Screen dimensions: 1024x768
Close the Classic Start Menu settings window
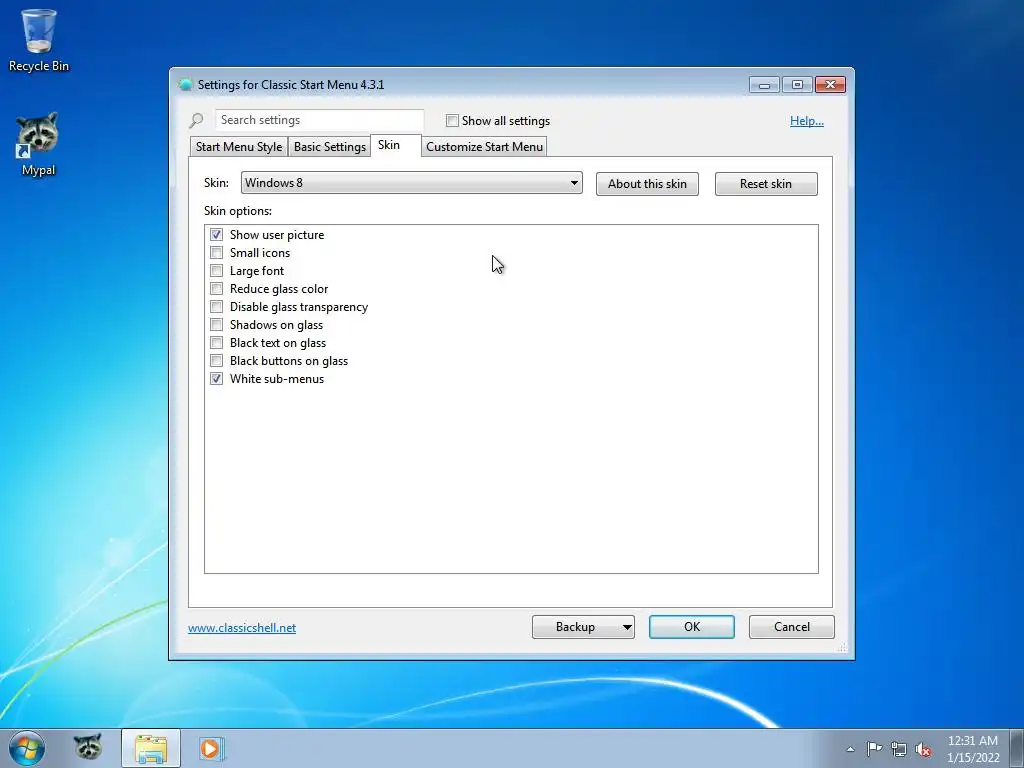830,85
